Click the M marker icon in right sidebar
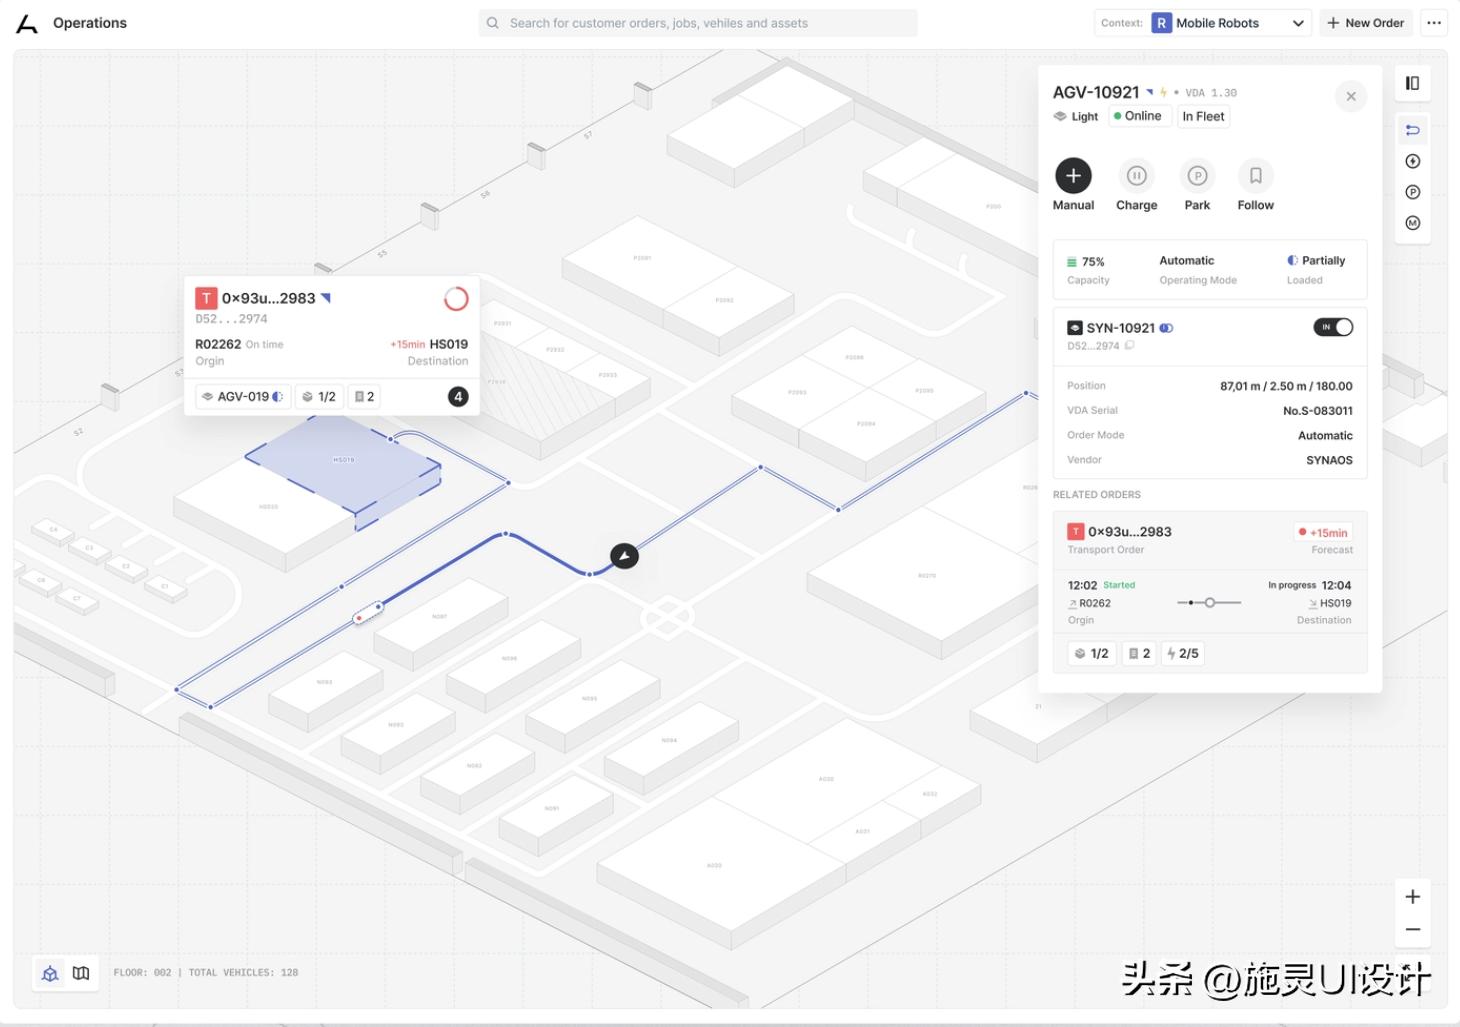The image size is (1460, 1027). [x=1412, y=222]
